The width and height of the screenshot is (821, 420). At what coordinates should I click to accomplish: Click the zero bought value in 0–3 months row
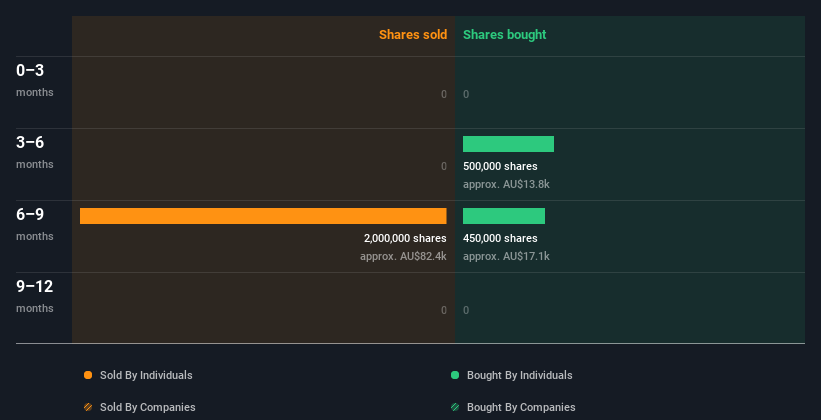[466, 94]
